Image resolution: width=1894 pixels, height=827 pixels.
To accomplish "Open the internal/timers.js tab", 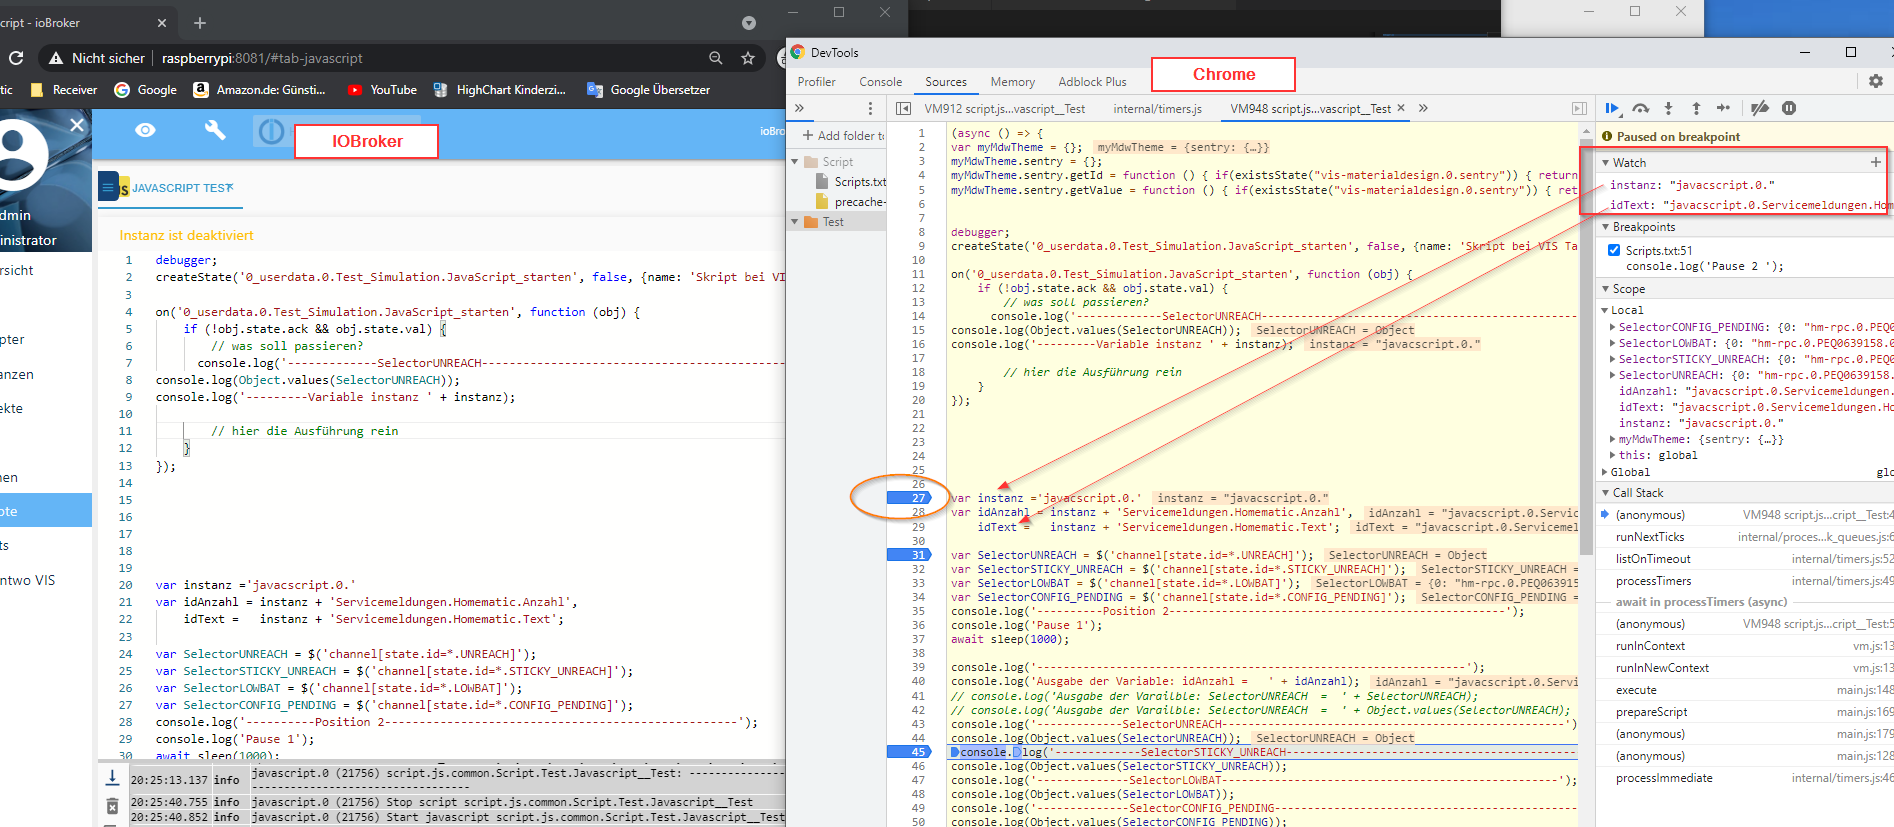I will coord(1157,108).
